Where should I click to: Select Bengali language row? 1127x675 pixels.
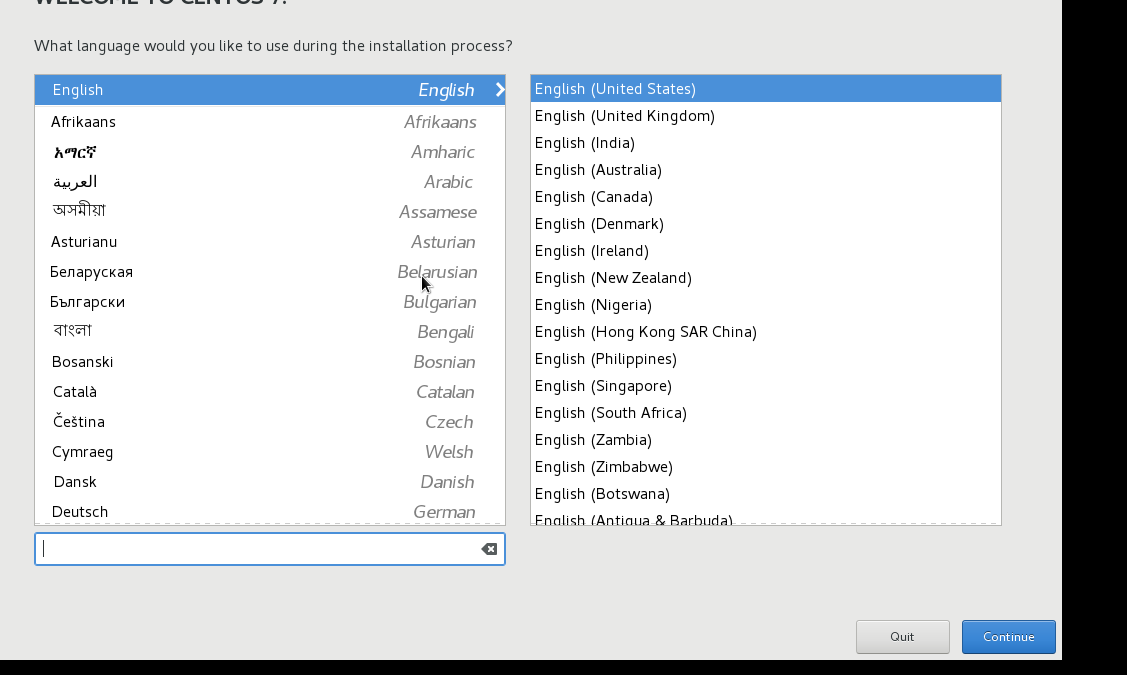(x=270, y=331)
